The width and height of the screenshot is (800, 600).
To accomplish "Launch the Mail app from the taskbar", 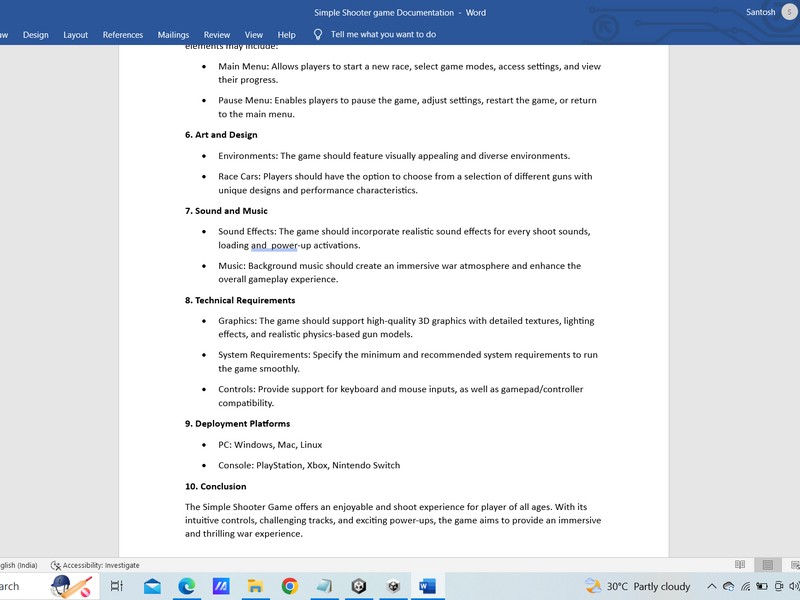I will point(152,586).
